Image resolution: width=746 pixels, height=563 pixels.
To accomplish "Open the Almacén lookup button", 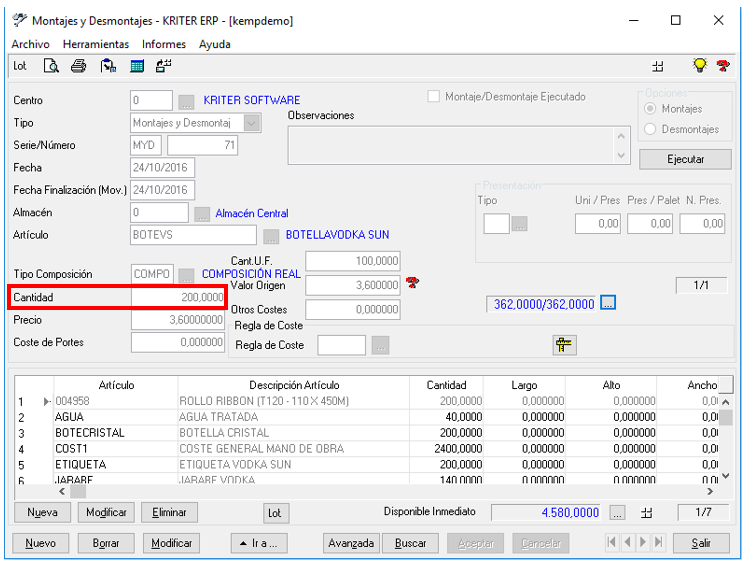I will (x=202, y=214).
